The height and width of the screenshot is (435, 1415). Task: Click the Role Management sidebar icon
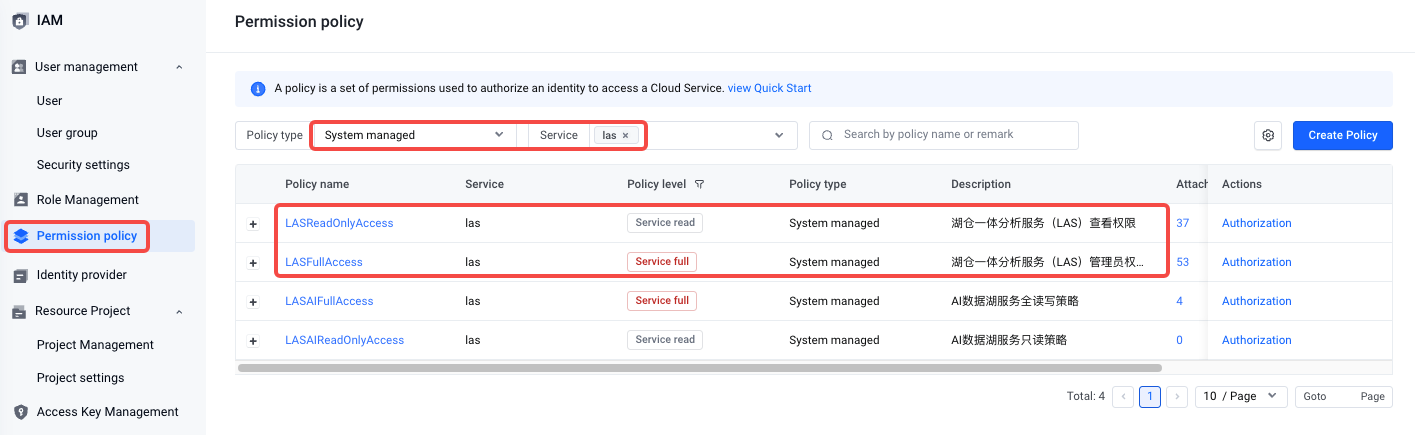coord(19,200)
